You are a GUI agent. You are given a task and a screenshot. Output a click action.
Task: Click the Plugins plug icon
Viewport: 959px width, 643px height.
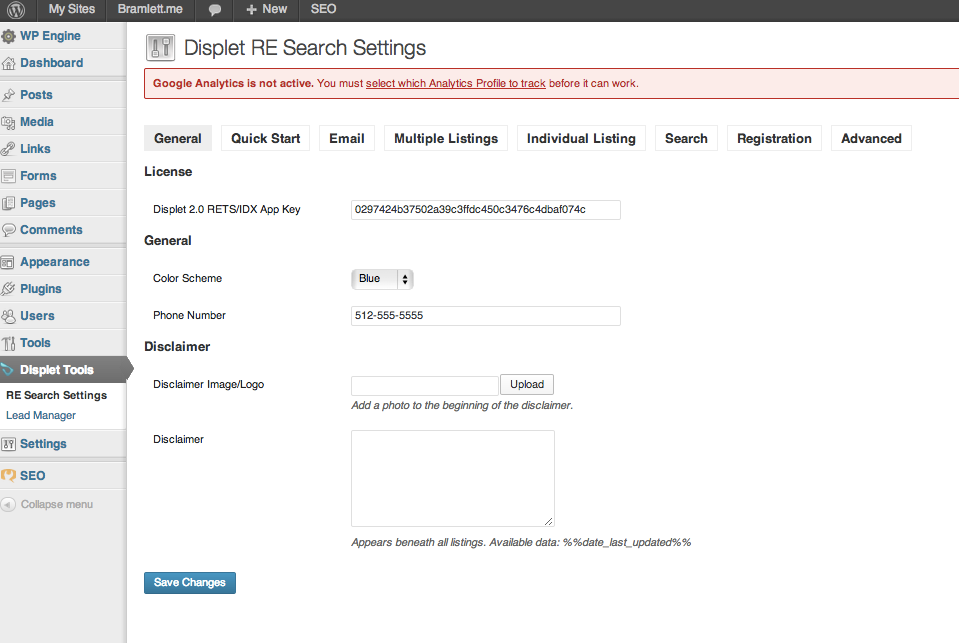(x=9, y=289)
